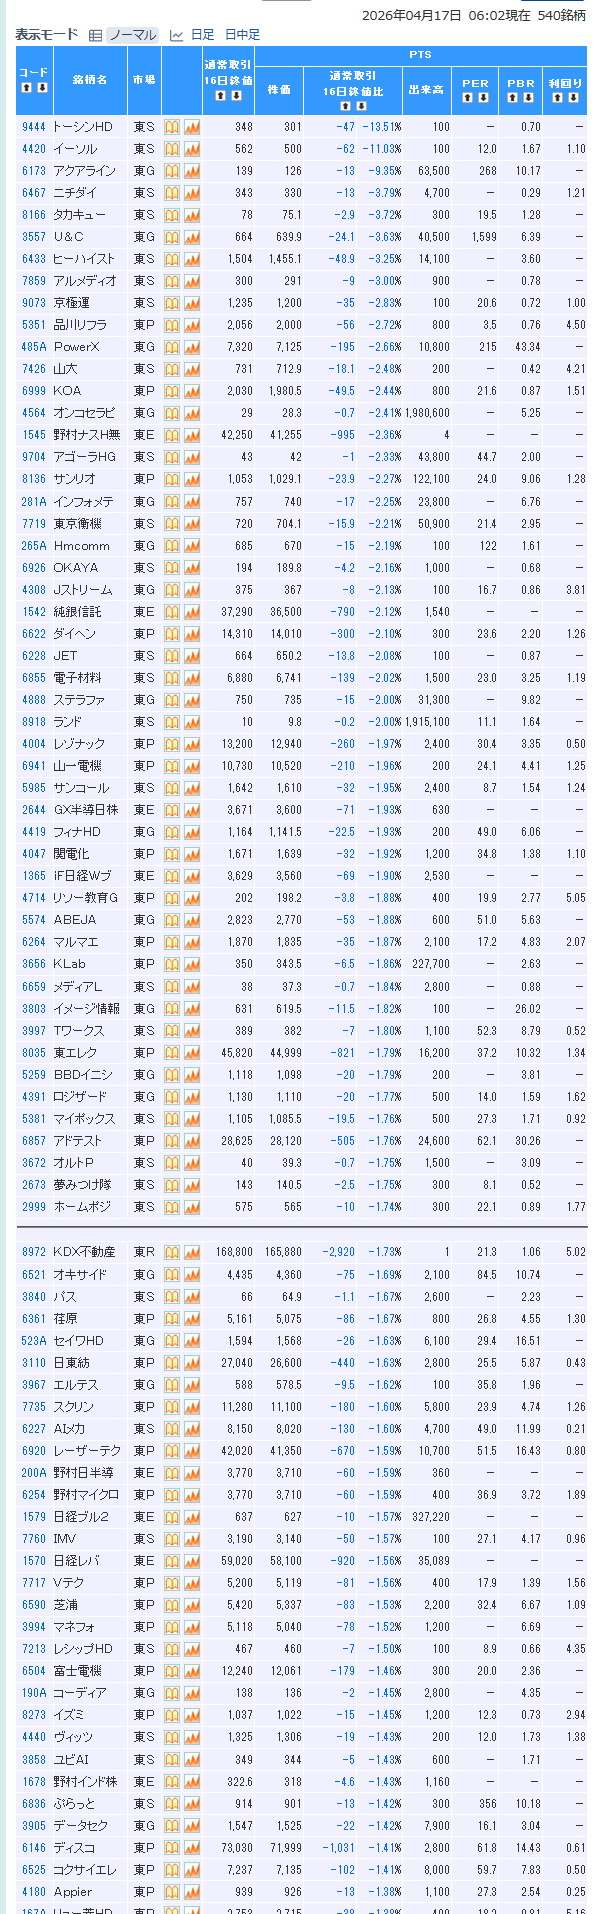Viewport: 604px width, 1914px height.
Task: Open the chart icon for トーシンHD
Action: tap(192, 127)
